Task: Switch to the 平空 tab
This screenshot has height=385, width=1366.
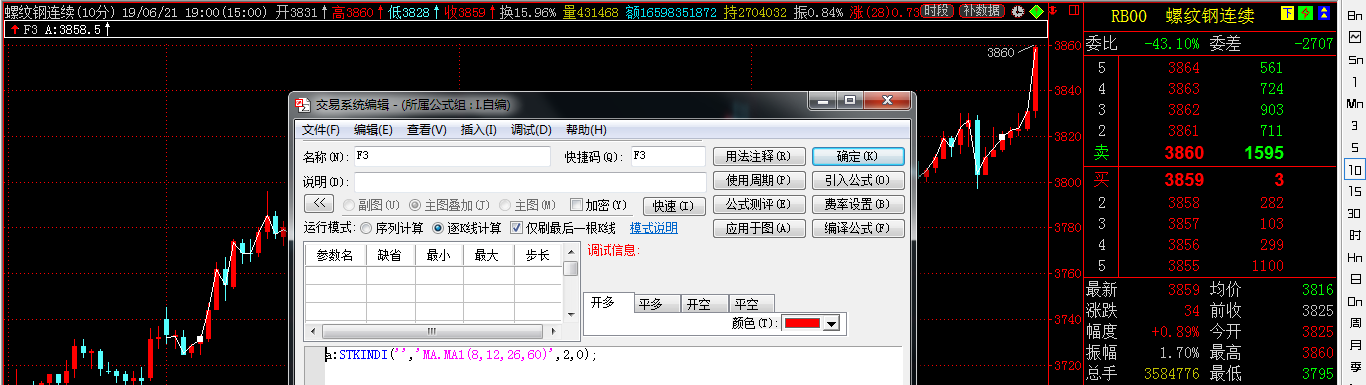Action: [x=752, y=304]
